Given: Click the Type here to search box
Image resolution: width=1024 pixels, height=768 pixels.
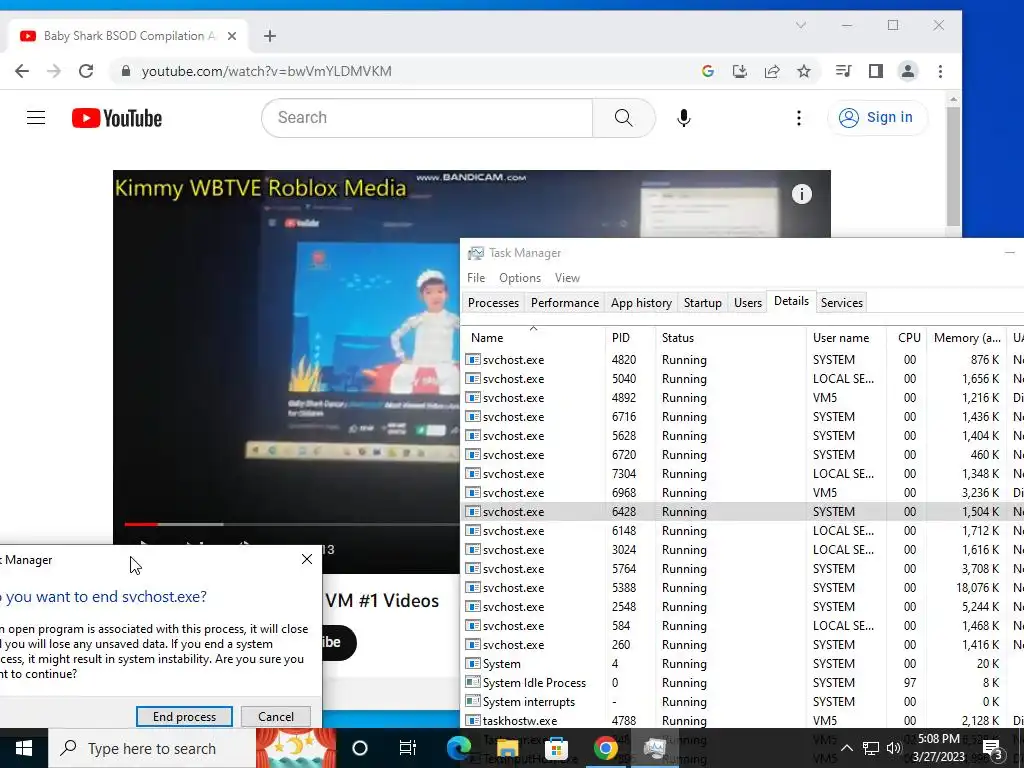Looking at the screenshot, I should pyautogui.click(x=152, y=748).
